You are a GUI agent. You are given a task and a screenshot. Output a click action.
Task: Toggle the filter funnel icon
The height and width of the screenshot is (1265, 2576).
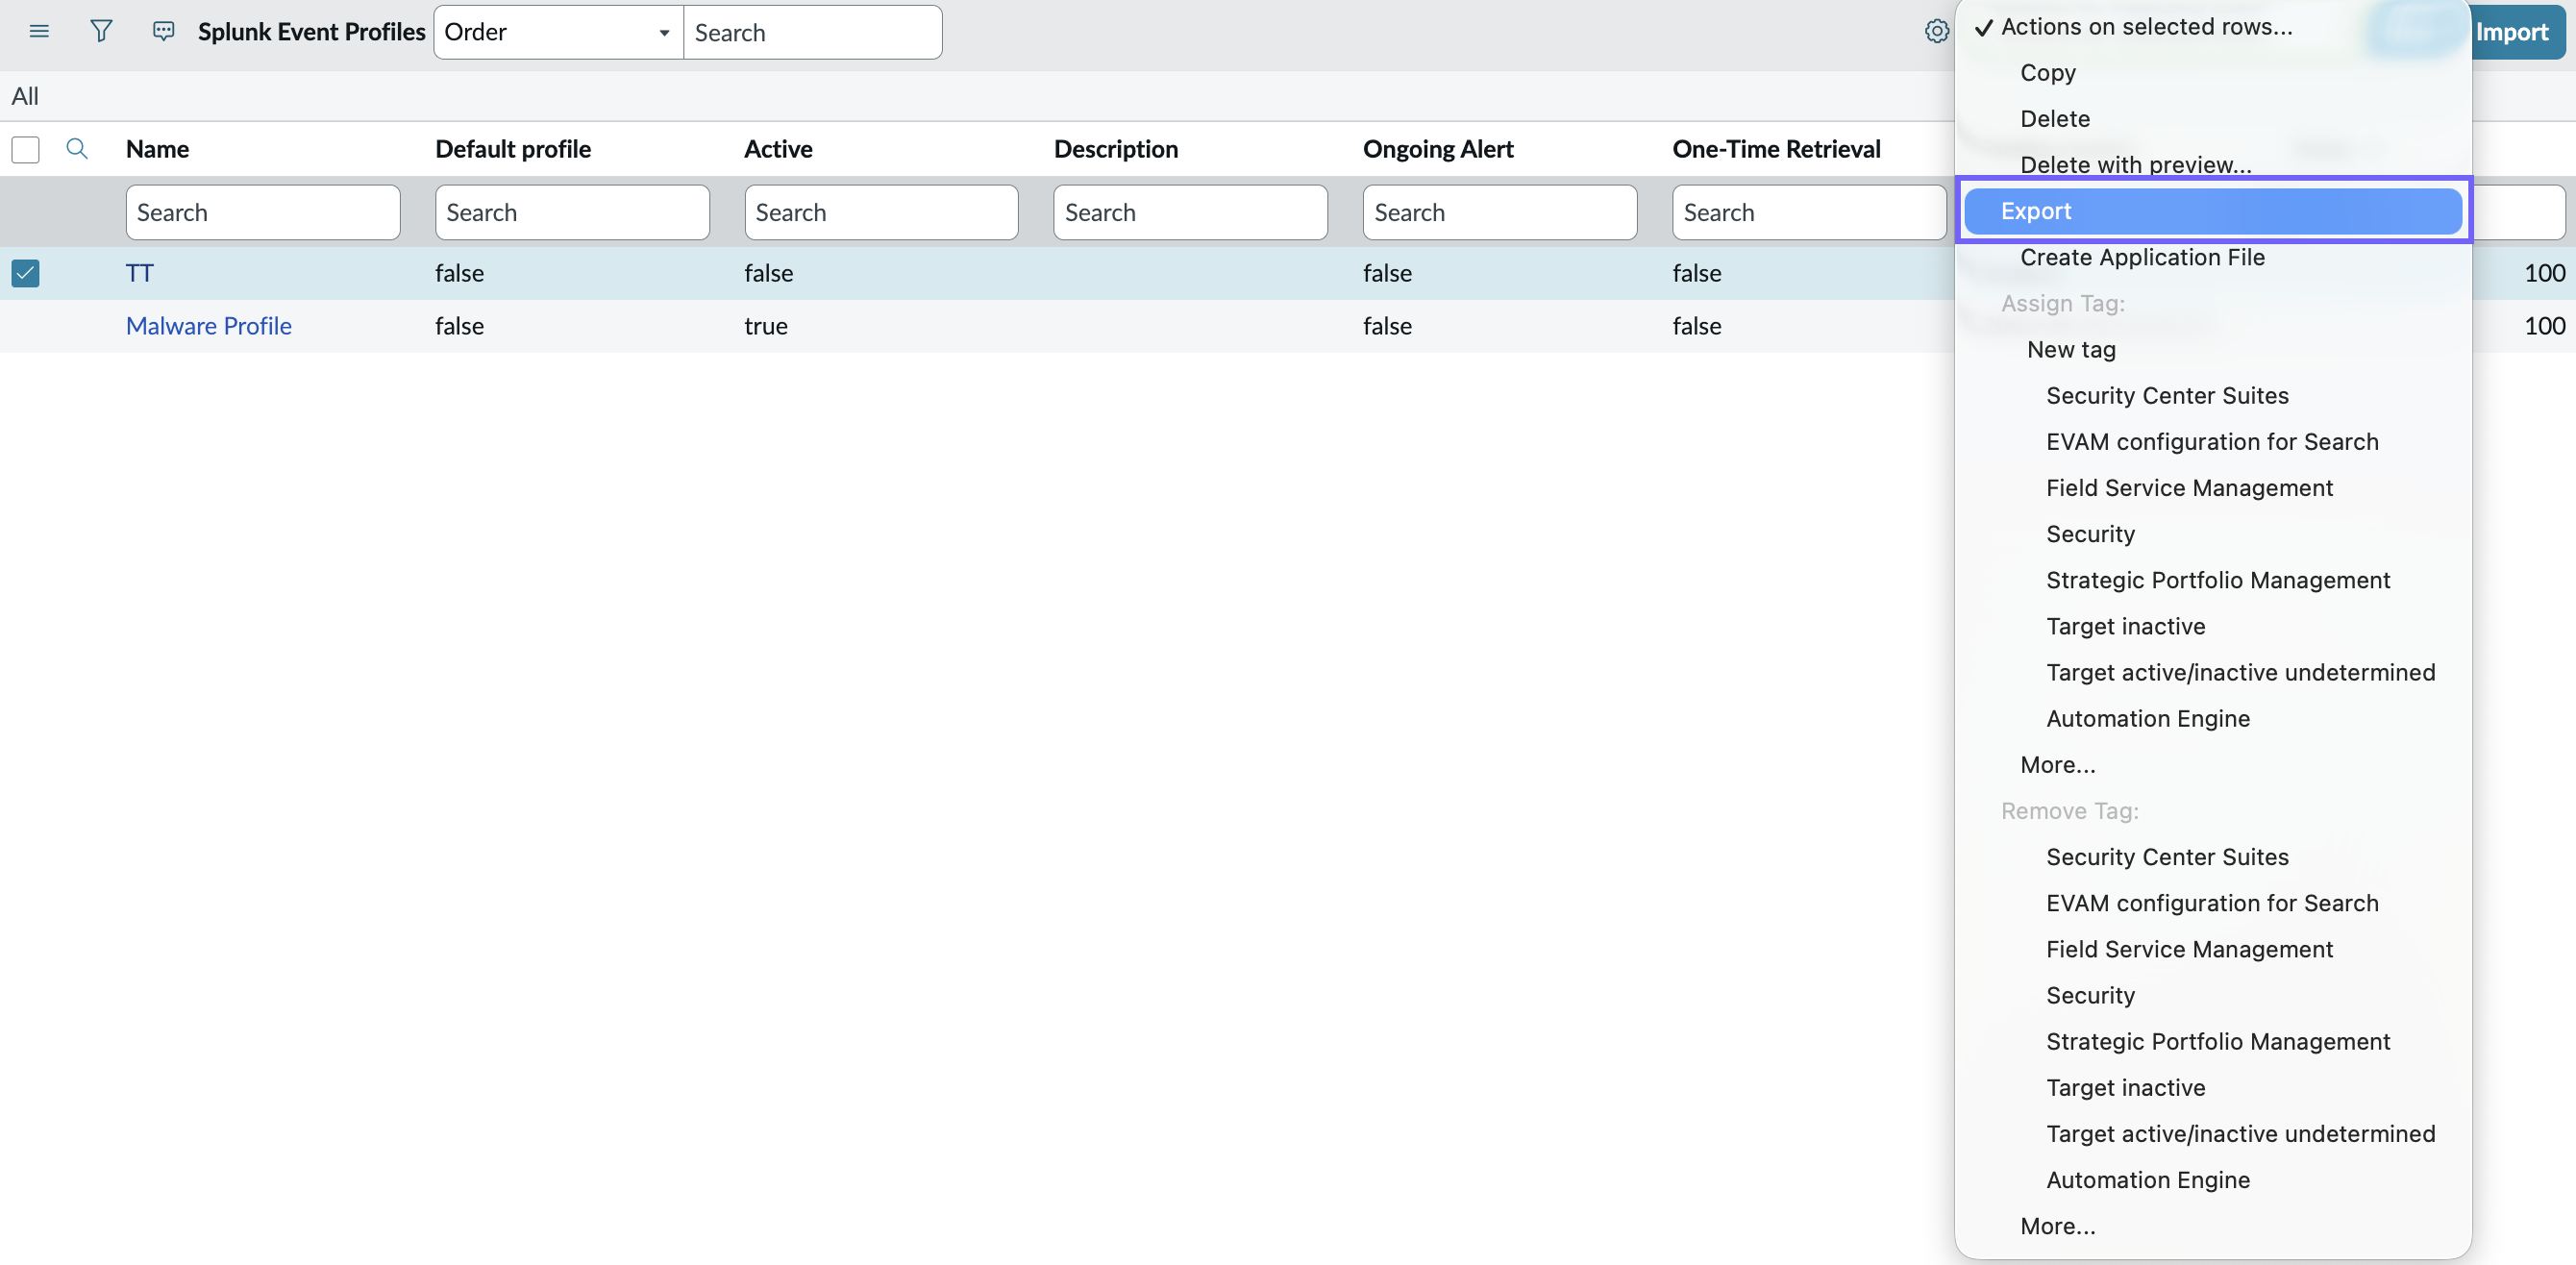(101, 32)
